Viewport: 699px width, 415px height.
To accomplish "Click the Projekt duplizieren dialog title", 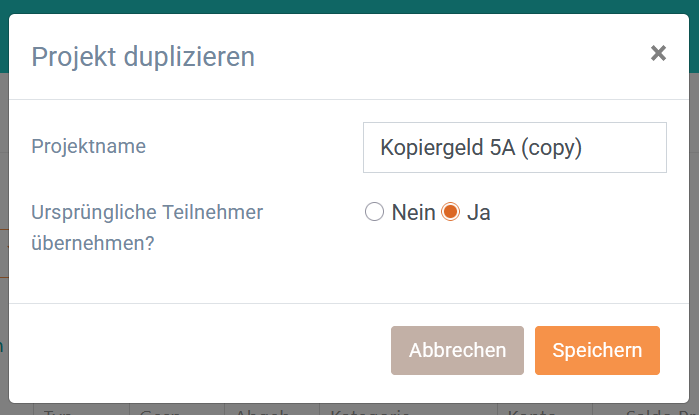I will coord(143,56).
